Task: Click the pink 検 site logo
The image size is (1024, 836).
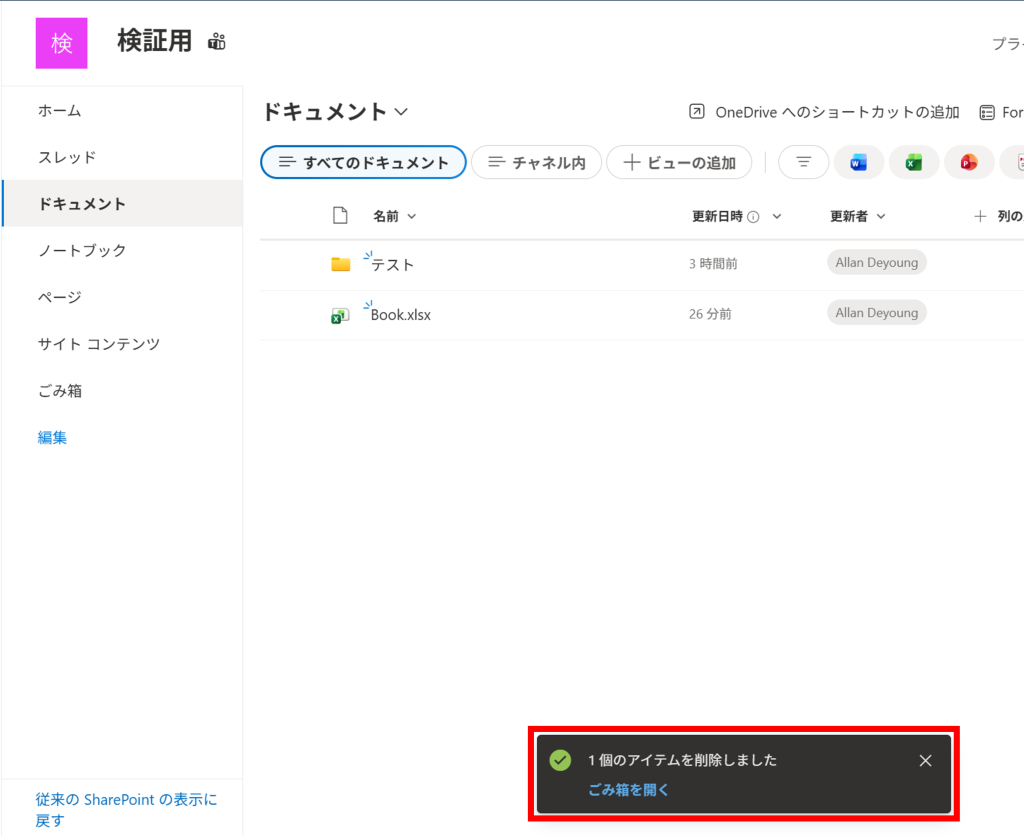Action: click(62, 43)
